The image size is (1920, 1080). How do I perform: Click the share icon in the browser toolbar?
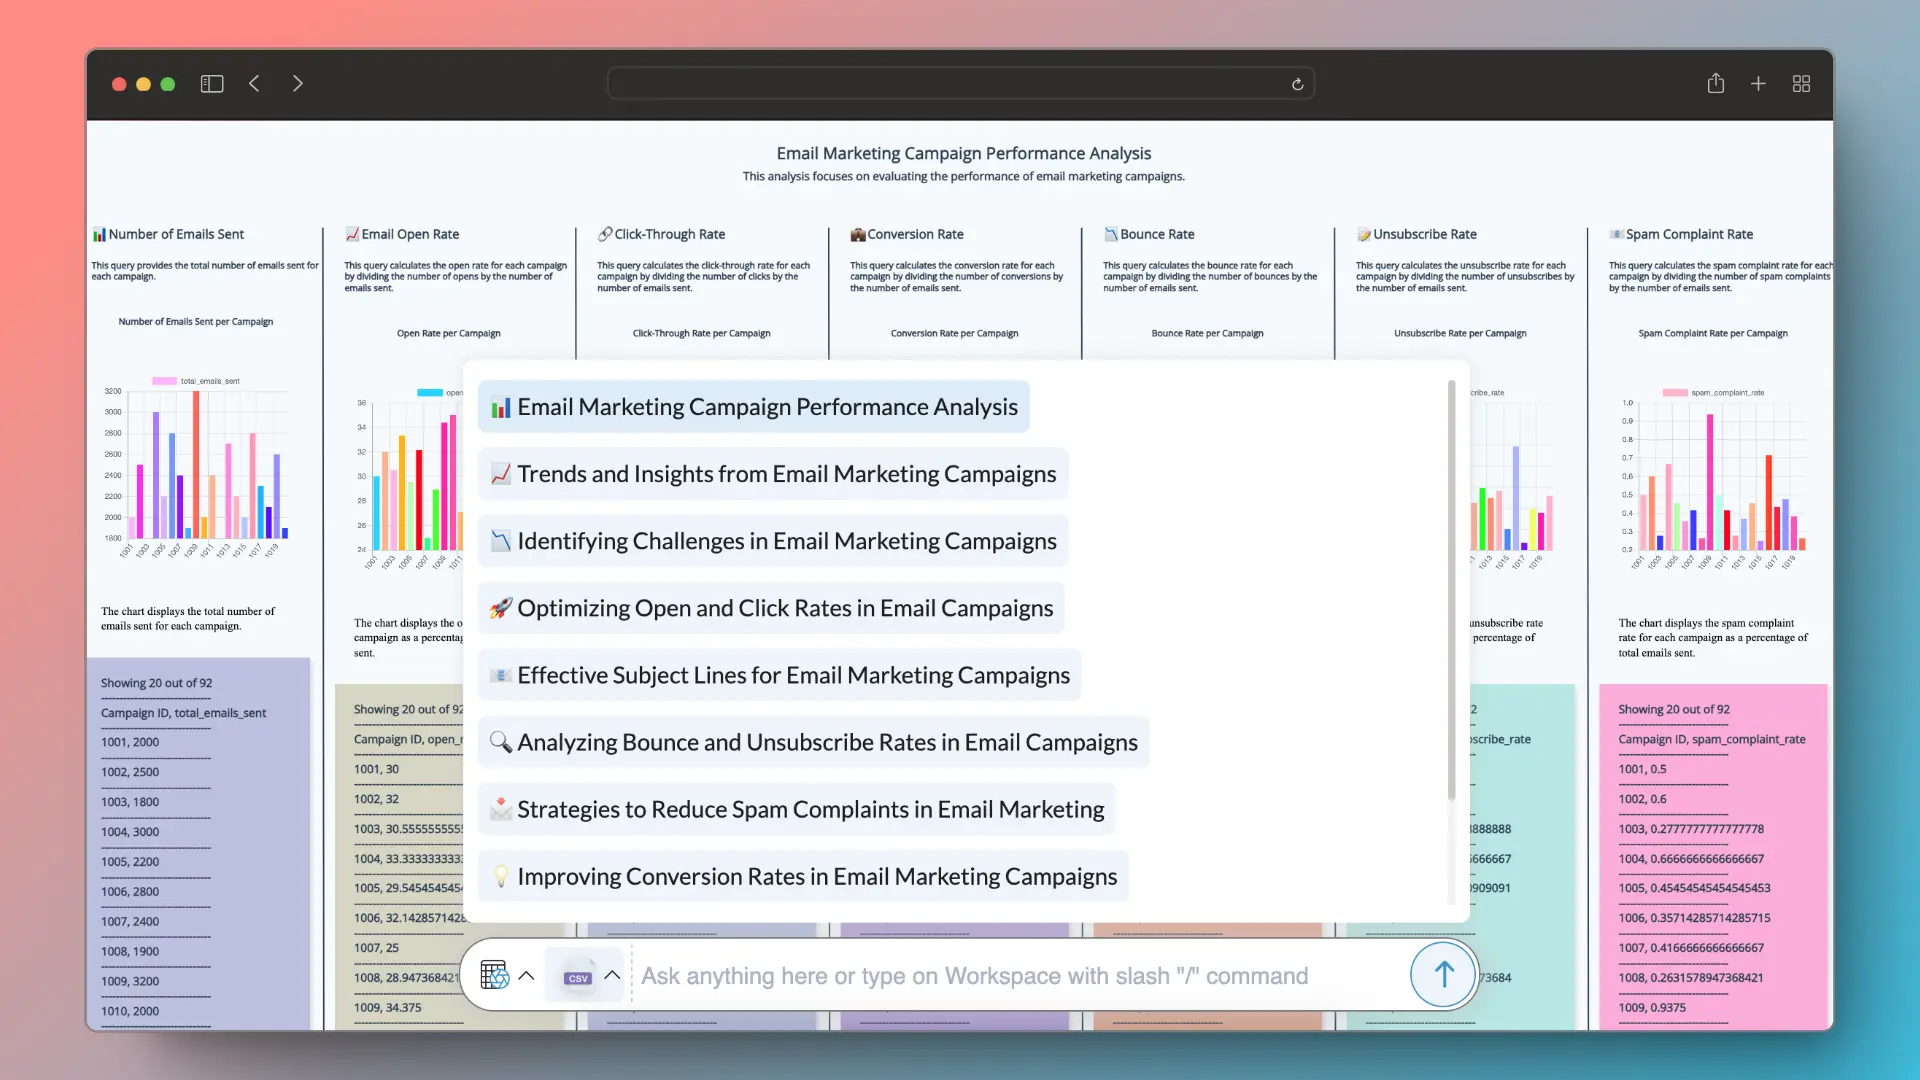pyautogui.click(x=1716, y=83)
